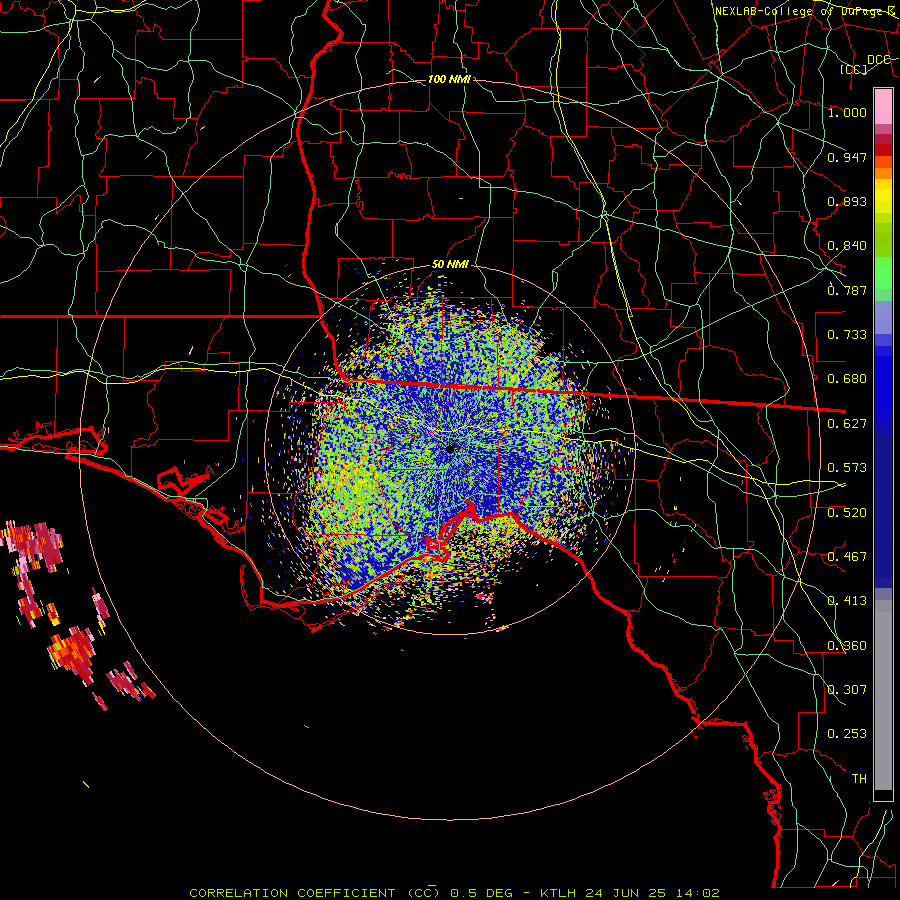Select the 0.307 scale value
The height and width of the screenshot is (900, 900).
click(x=847, y=690)
